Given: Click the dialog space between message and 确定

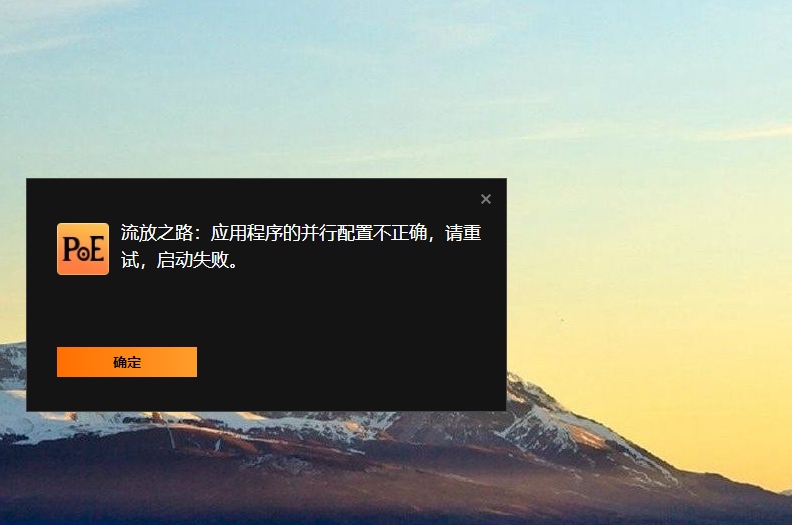Looking at the screenshot, I should tap(202, 308).
